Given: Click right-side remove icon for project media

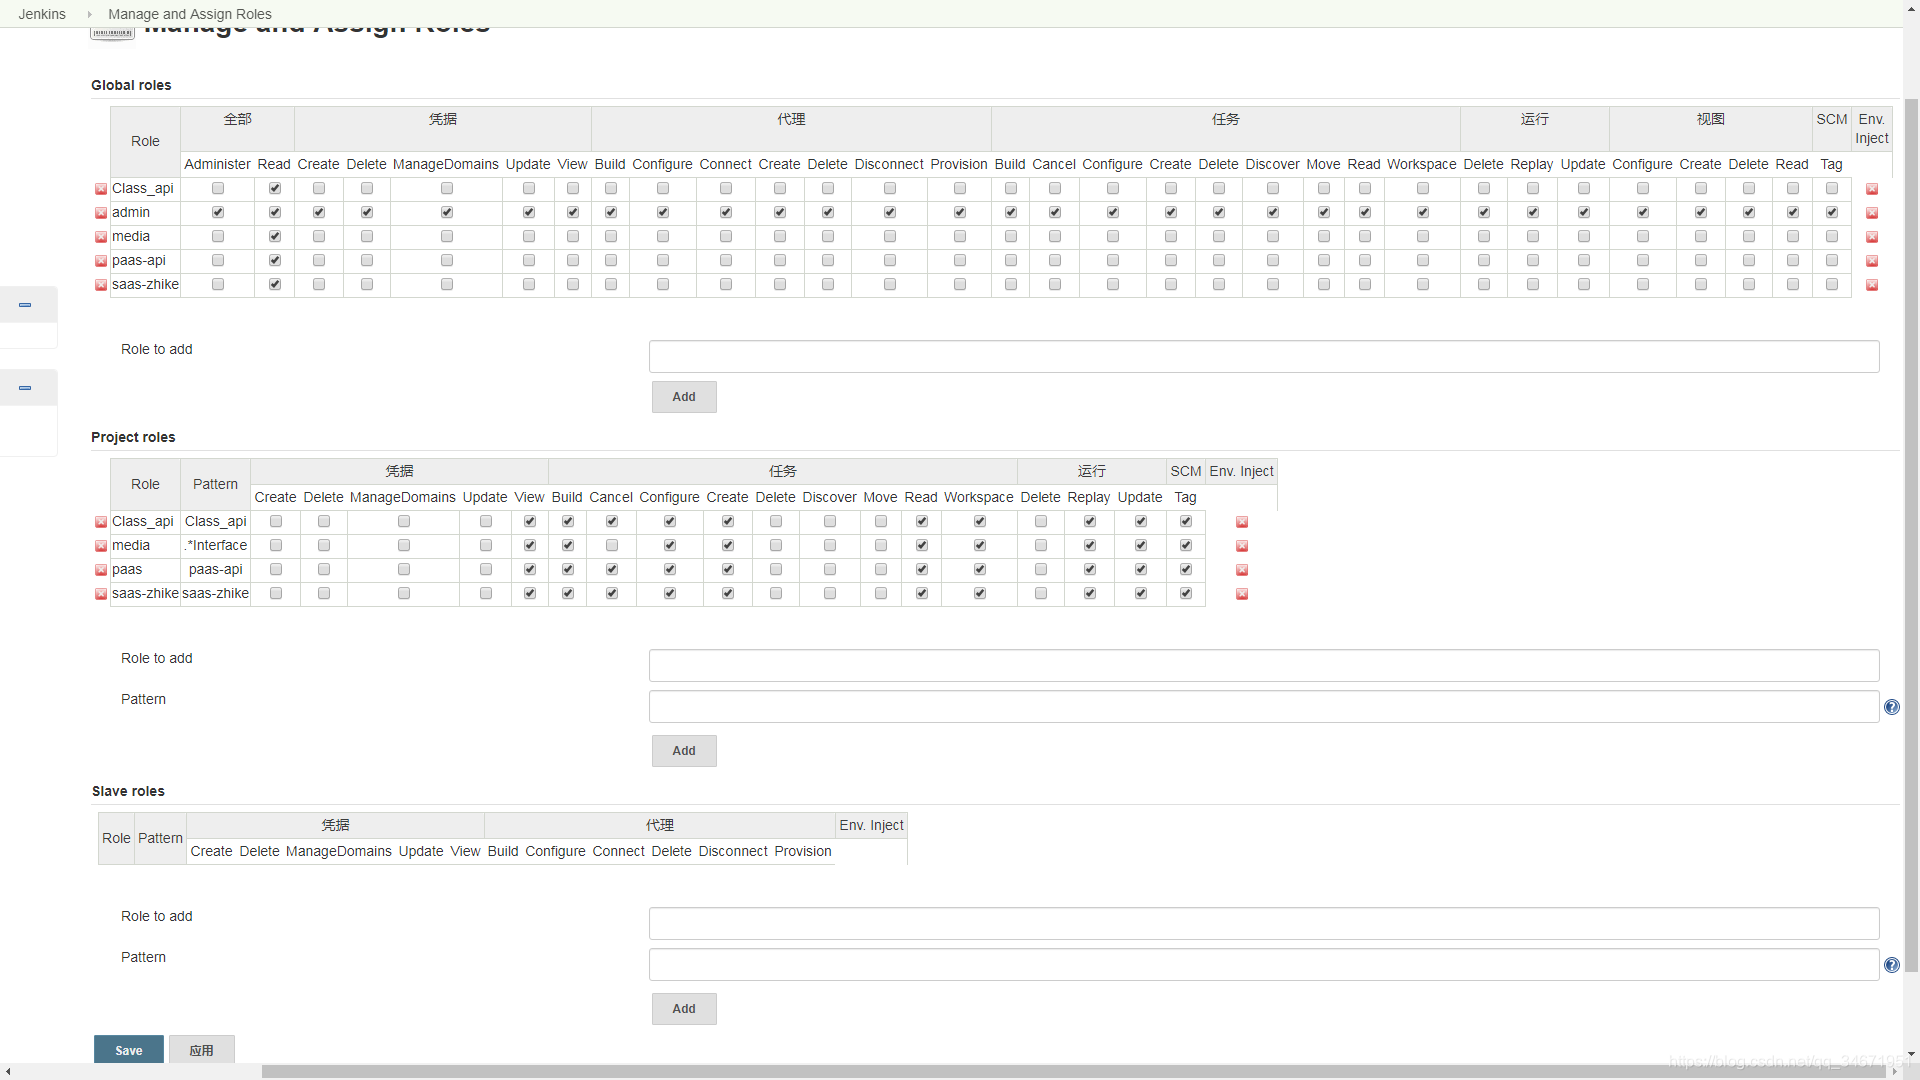Looking at the screenshot, I should 1242,546.
